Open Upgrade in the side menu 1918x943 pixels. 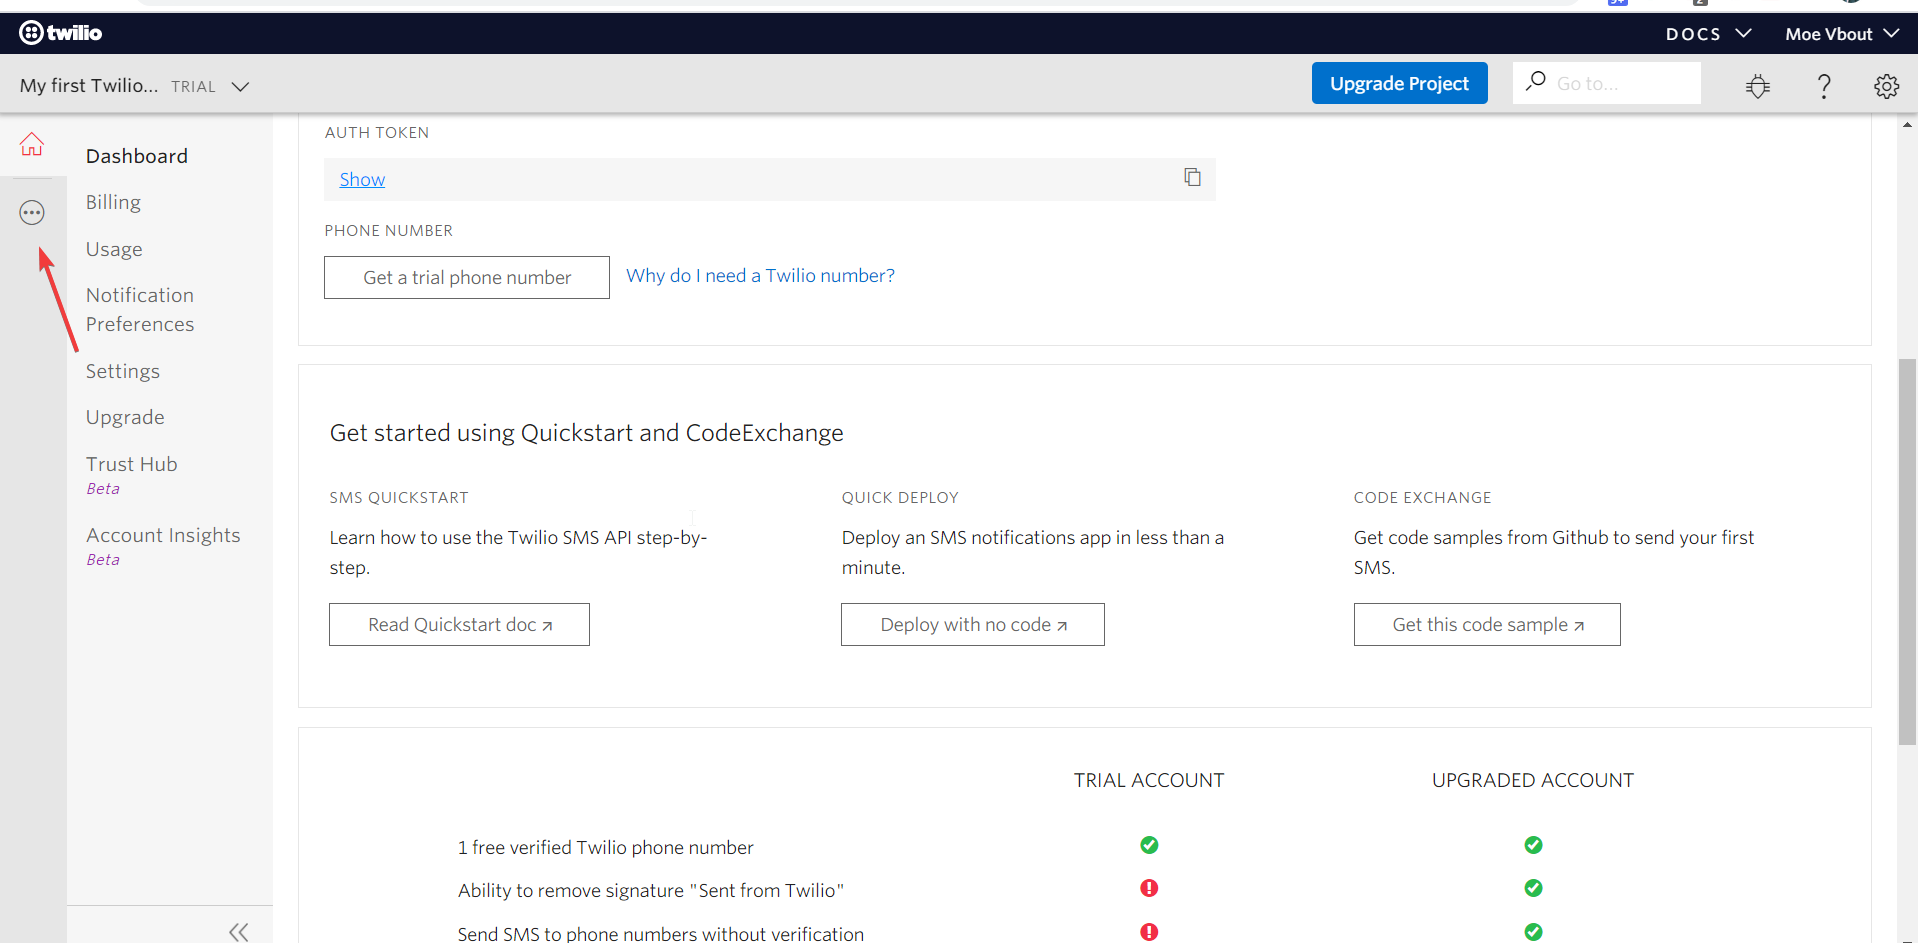tap(125, 417)
